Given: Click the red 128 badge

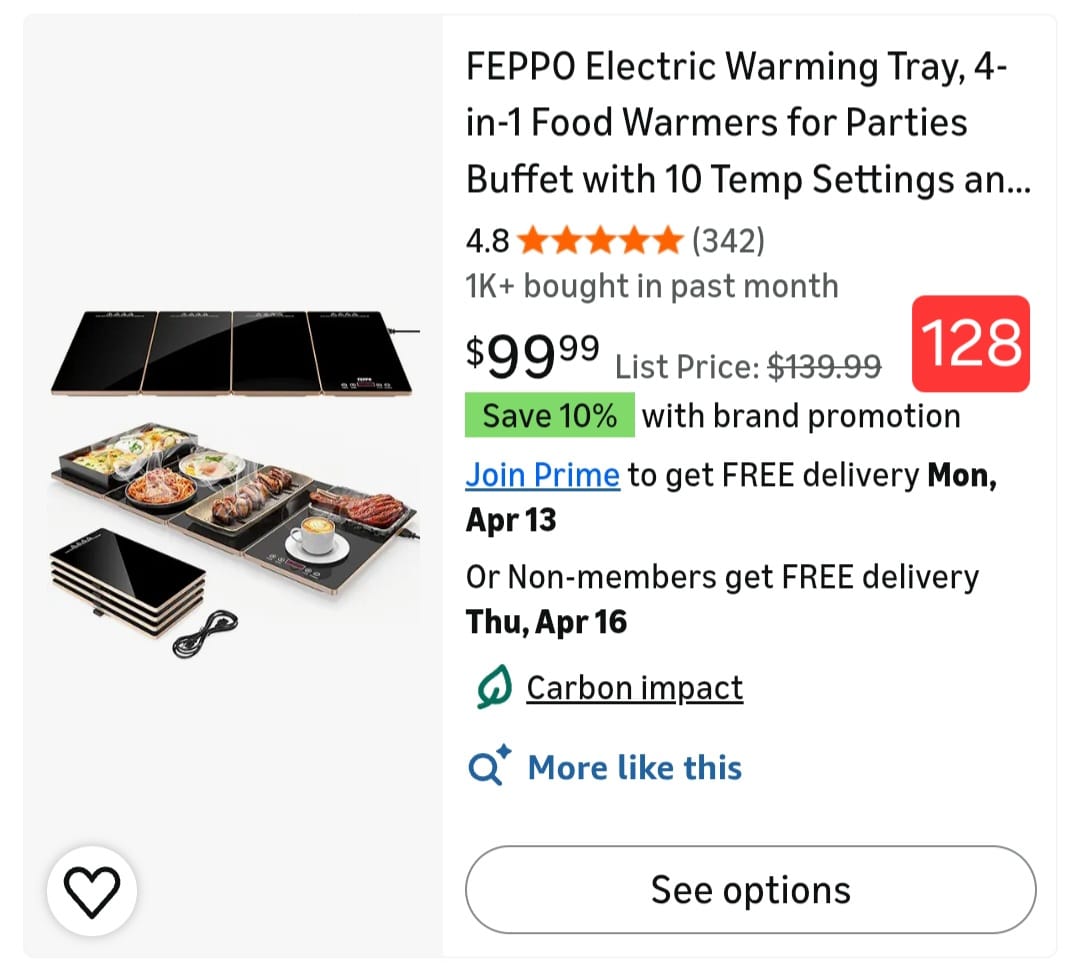Looking at the screenshot, I should click(x=971, y=343).
